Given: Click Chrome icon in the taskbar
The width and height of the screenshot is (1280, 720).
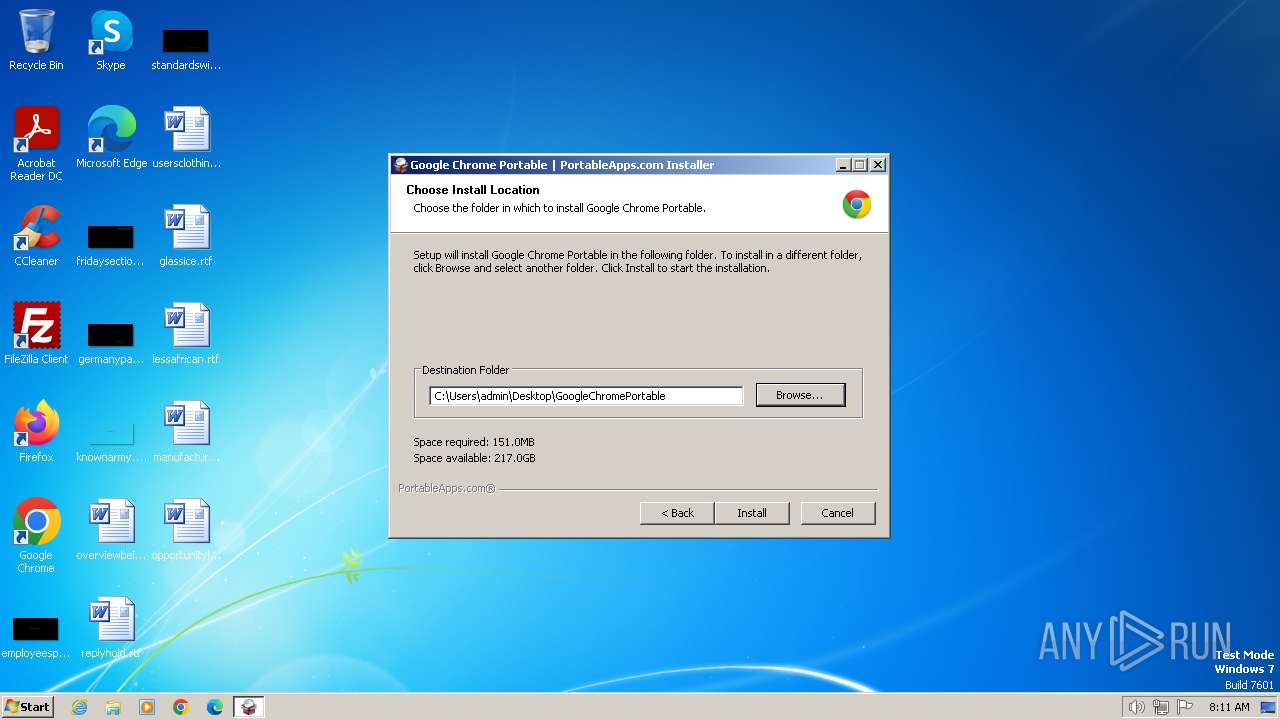Looking at the screenshot, I should tap(181, 707).
